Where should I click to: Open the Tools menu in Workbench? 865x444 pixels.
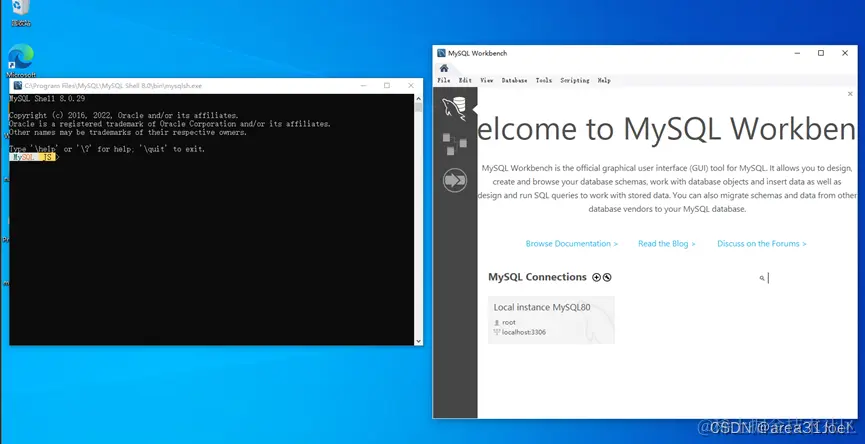543,81
